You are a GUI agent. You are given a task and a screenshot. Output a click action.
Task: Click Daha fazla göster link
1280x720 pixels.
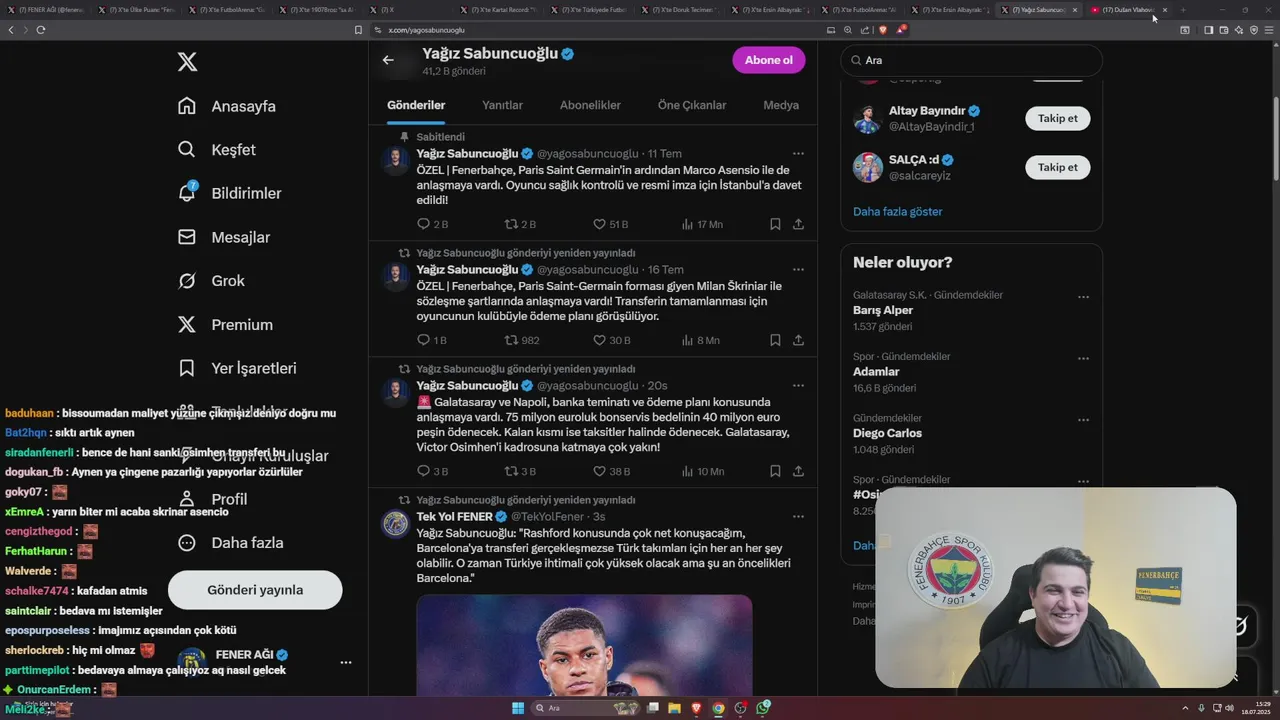pos(897,212)
